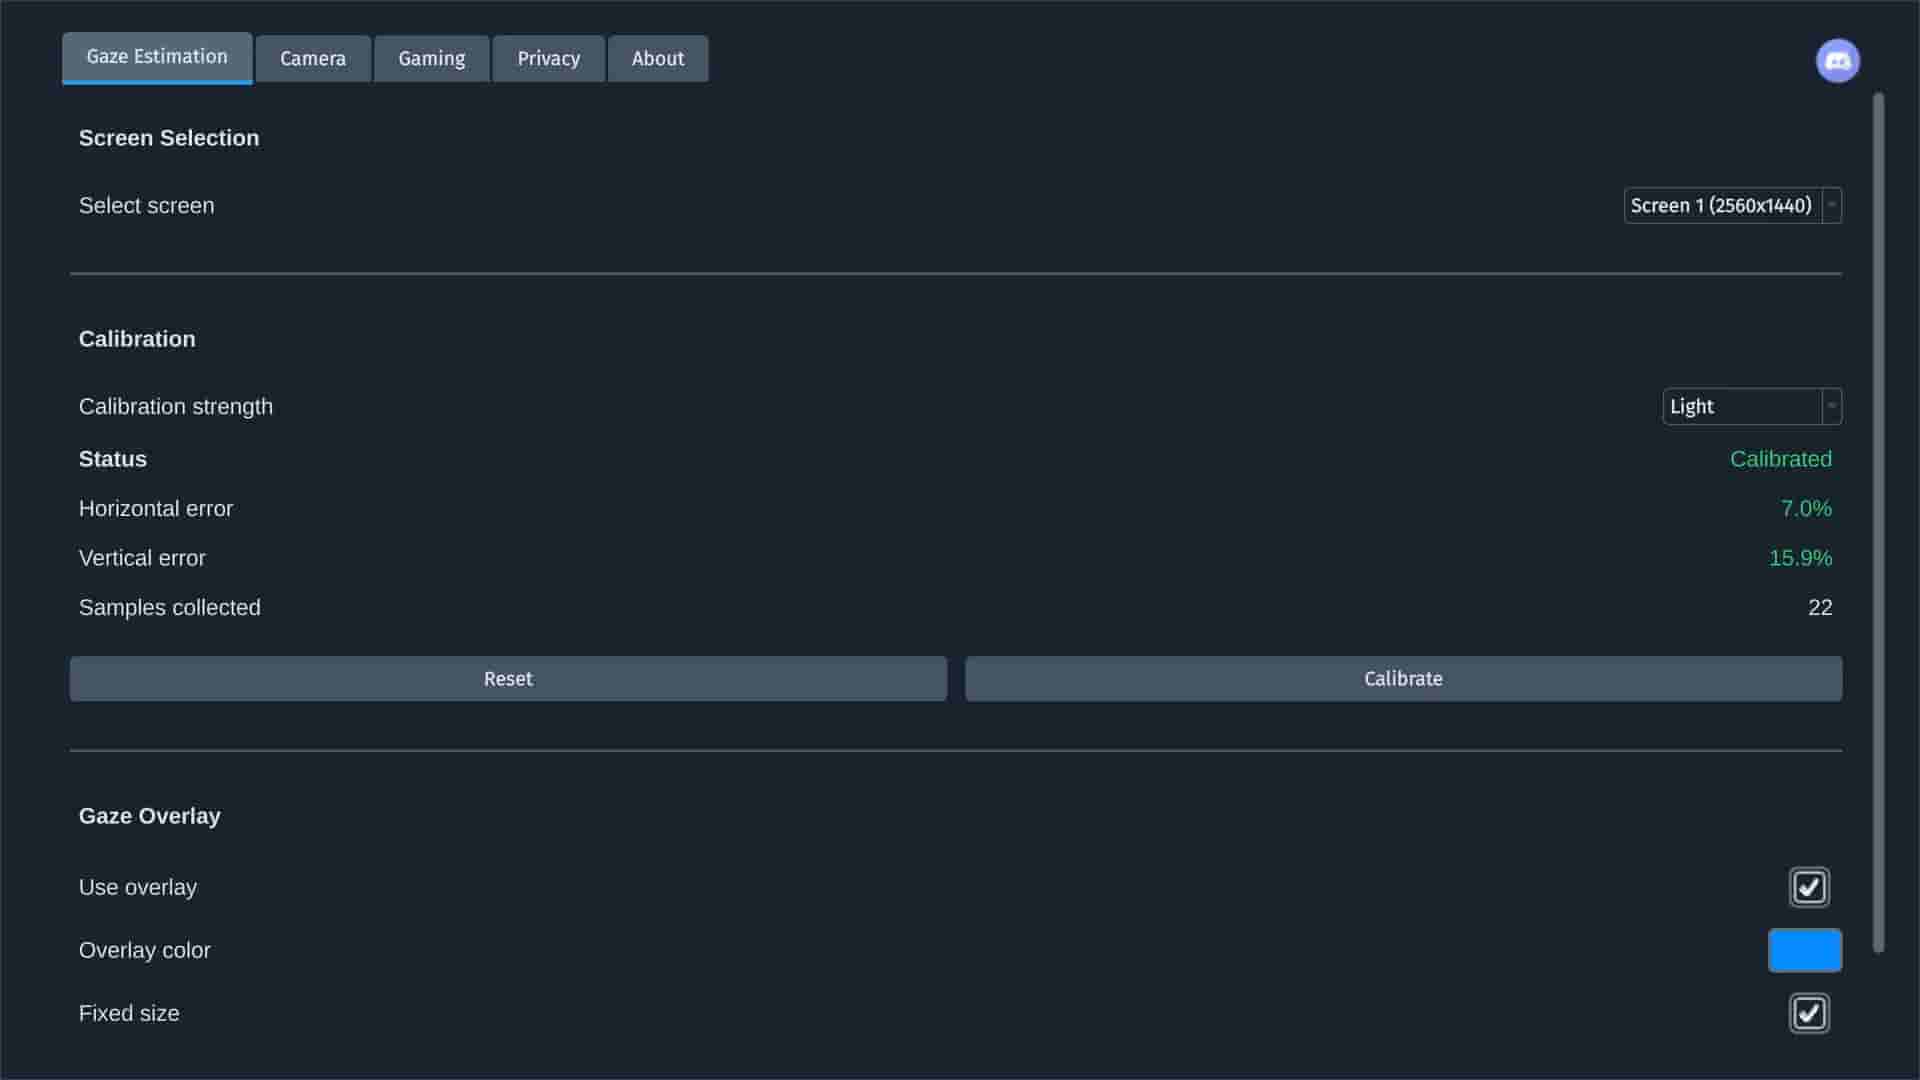Uncheck the Use overlay checkbox
1920x1080 pixels.
click(x=1809, y=887)
